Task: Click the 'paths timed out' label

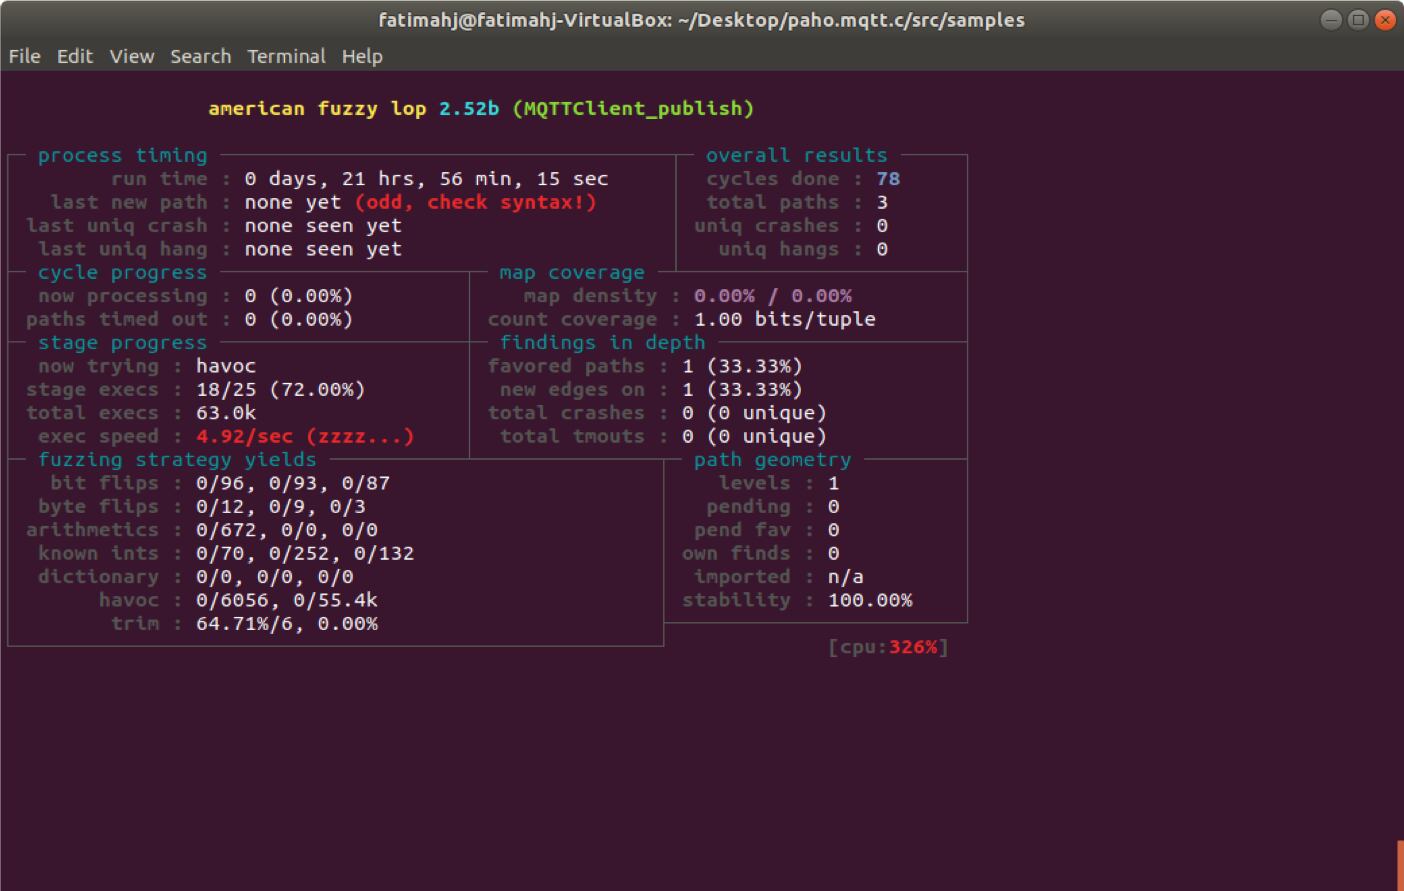Action: click(x=116, y=319)
